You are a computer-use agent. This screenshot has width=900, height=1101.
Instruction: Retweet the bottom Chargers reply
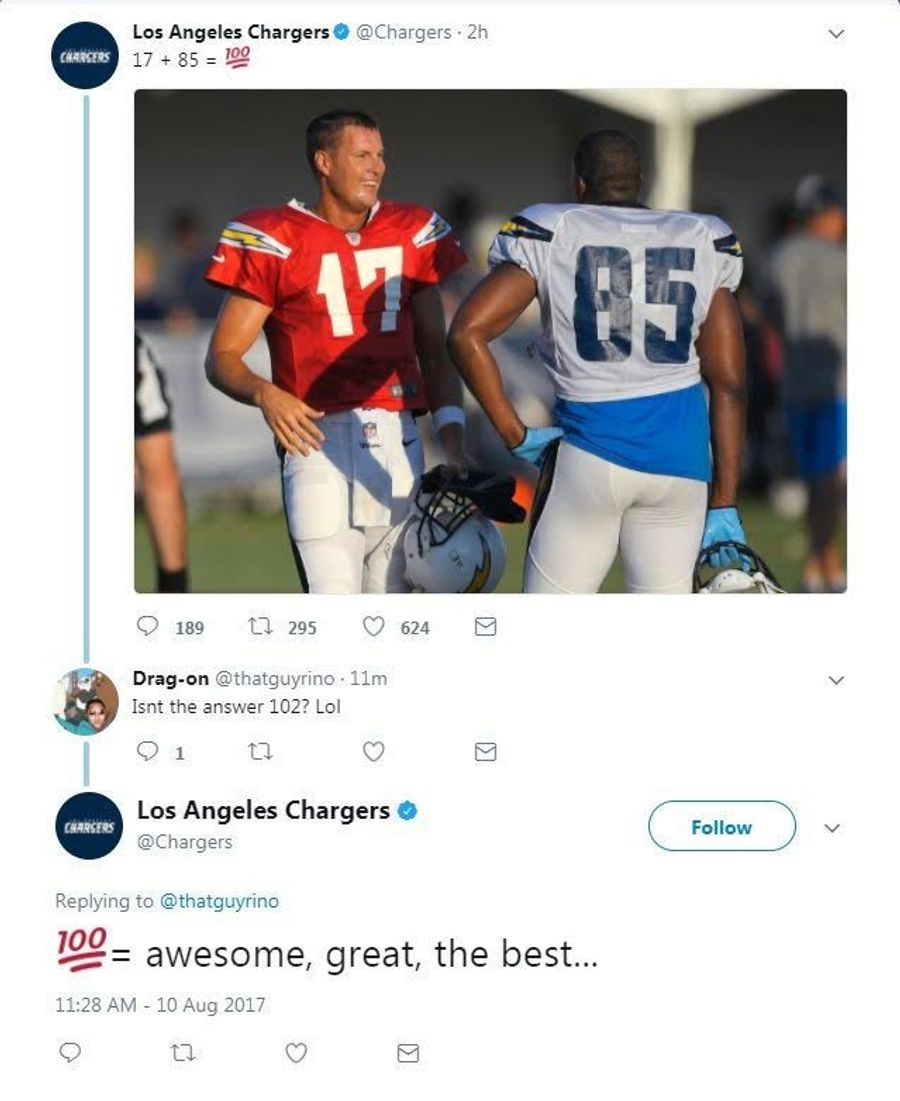(183, 1053)
